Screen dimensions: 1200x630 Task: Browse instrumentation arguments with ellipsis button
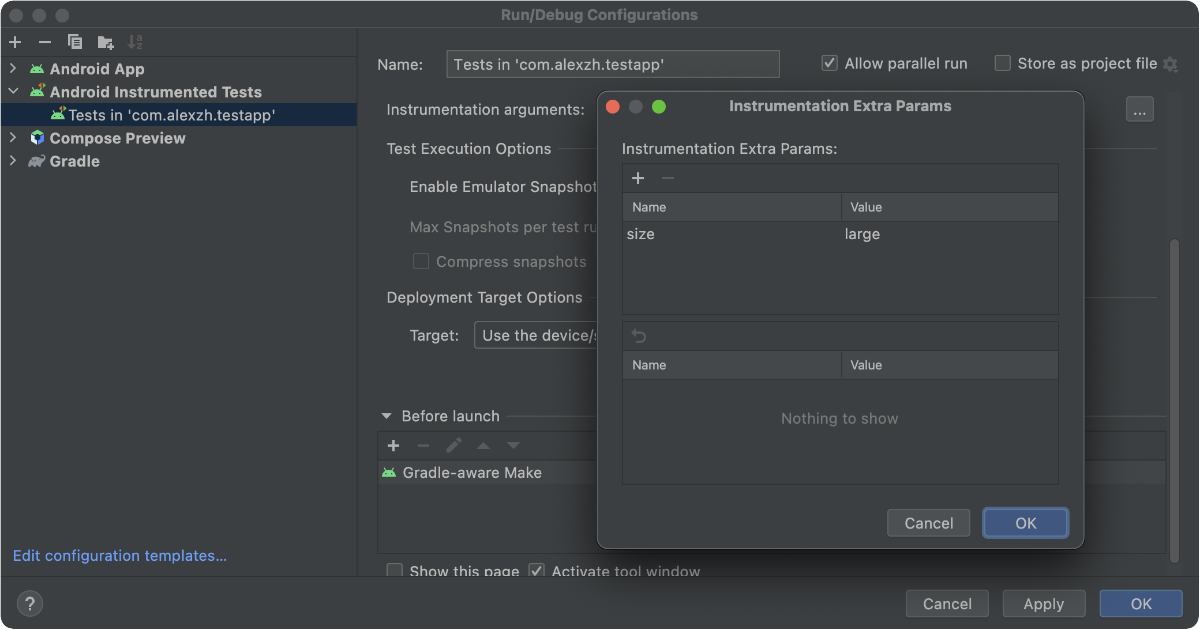click(1140, 109)
